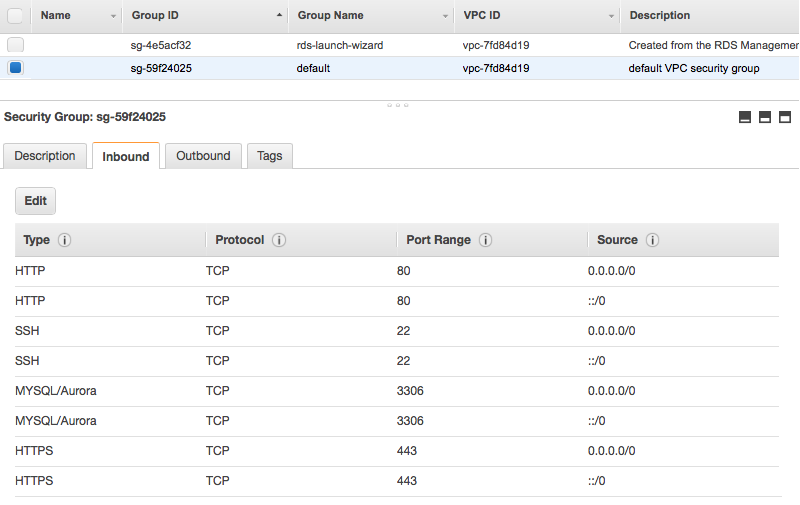Screen dimensions: 800x505
Task: Switch to the Description tab
Action: pyautogui.click(x=45, y=156)
